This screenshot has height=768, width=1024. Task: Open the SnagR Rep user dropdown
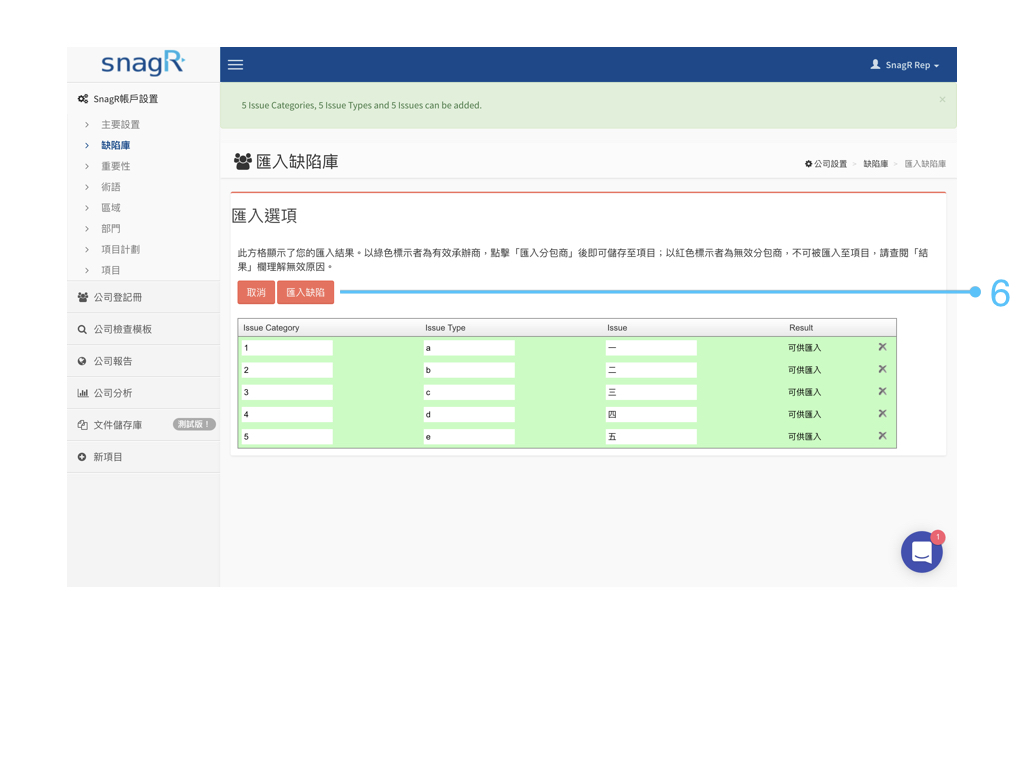click(904, 65)
